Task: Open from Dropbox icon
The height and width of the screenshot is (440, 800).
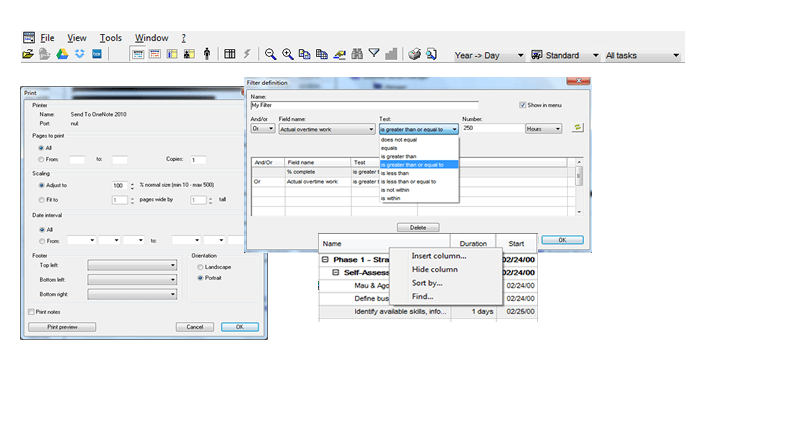Action: pyautogui.click(x=80, y=54)
